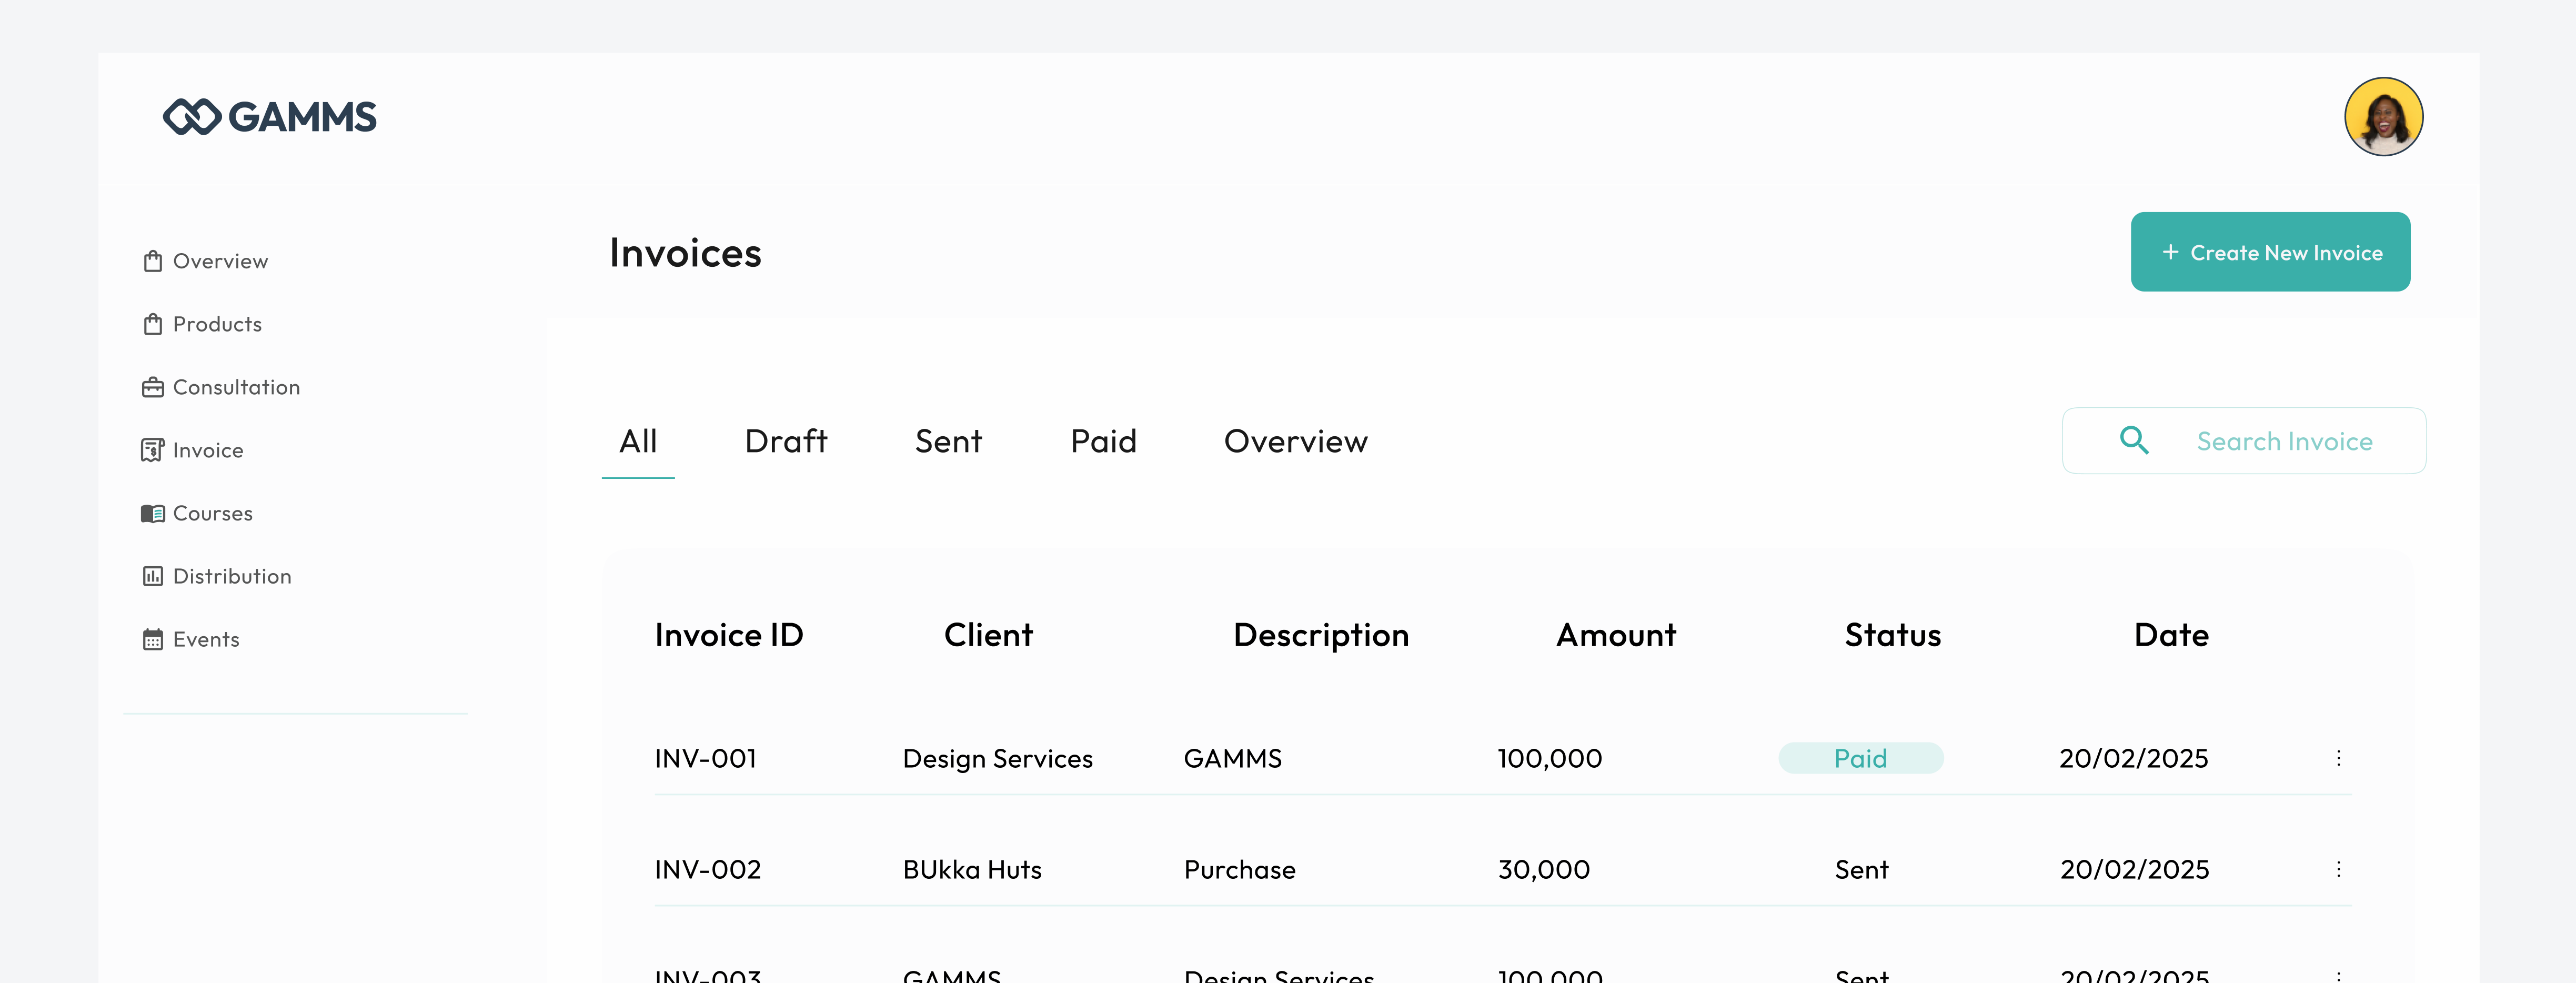The image size is (2576, 983).
Task: Click the Client column header
Action: 988,635
